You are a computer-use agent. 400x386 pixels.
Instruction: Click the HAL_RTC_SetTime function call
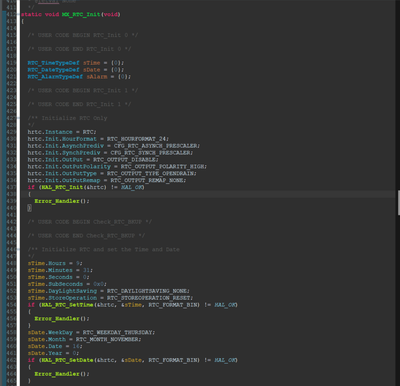tap(67, 305)
